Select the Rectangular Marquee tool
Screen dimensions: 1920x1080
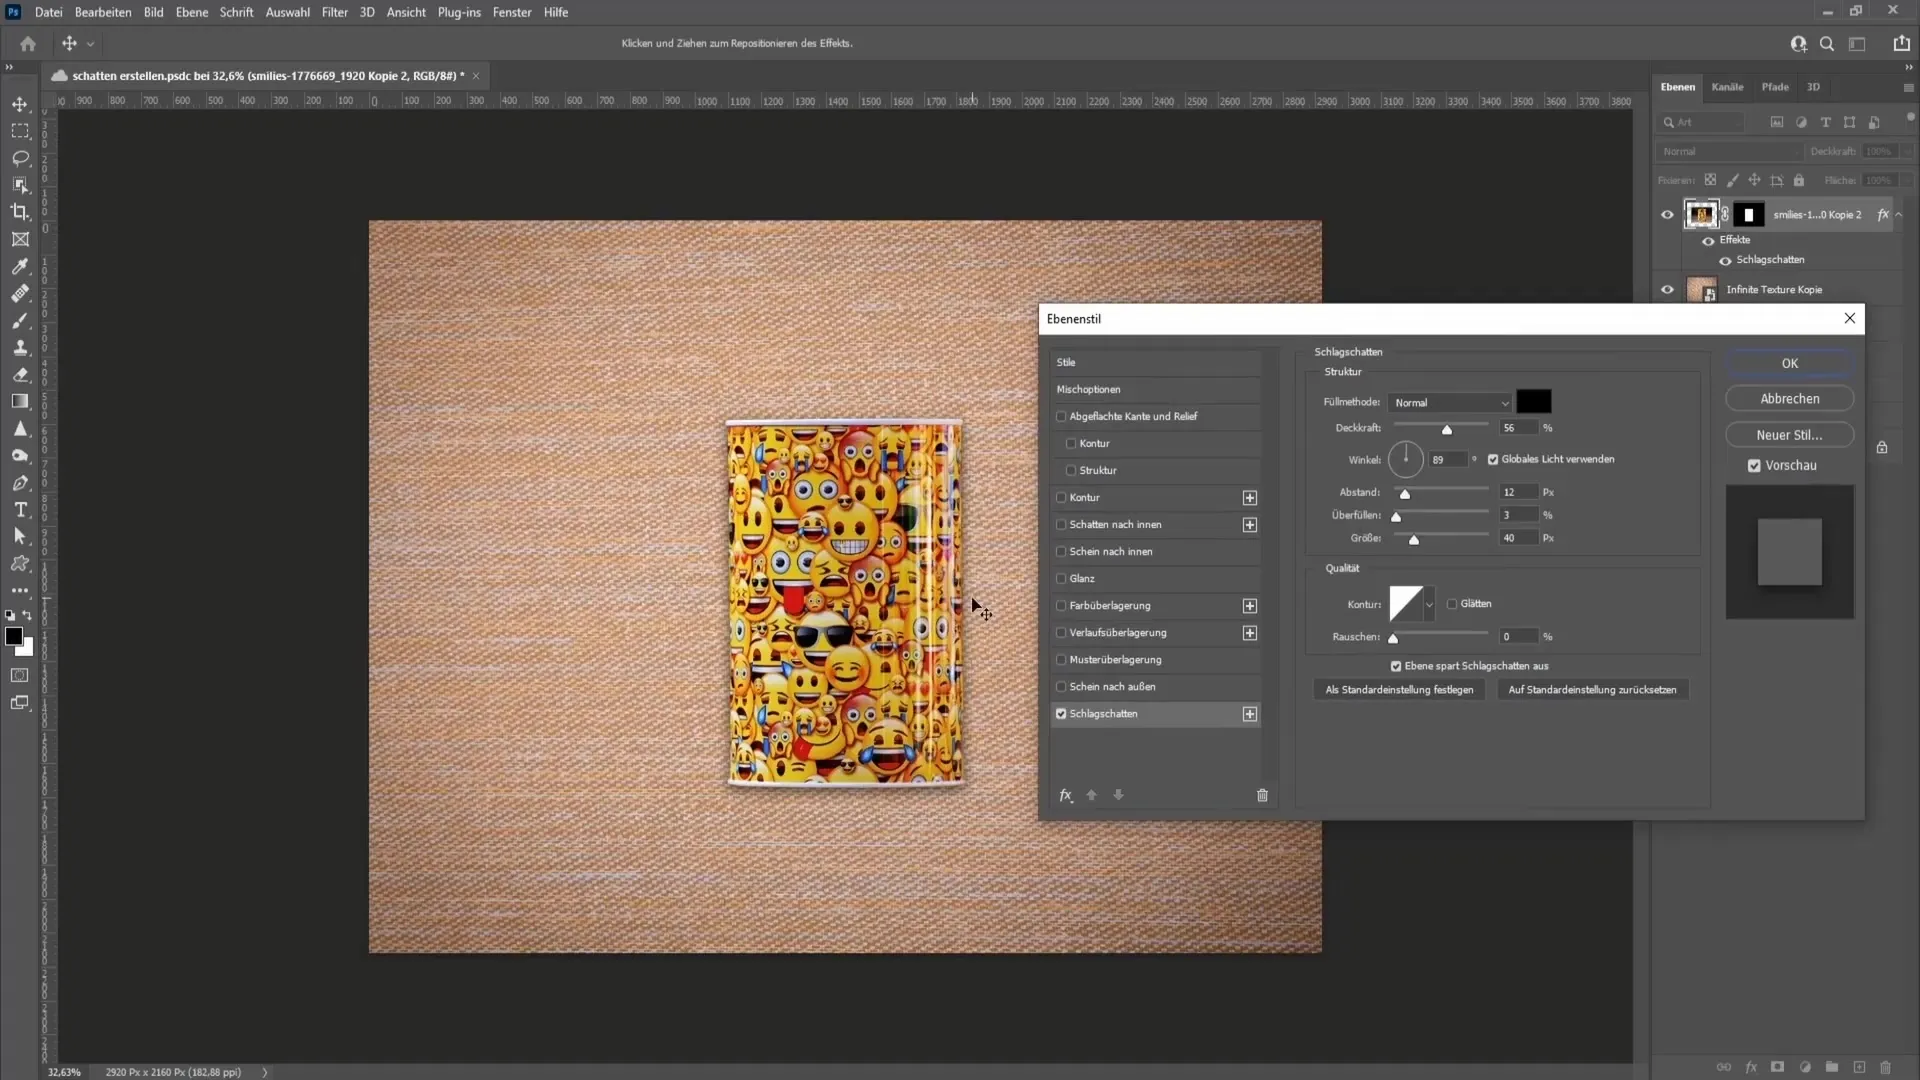[x=20, y=131]
